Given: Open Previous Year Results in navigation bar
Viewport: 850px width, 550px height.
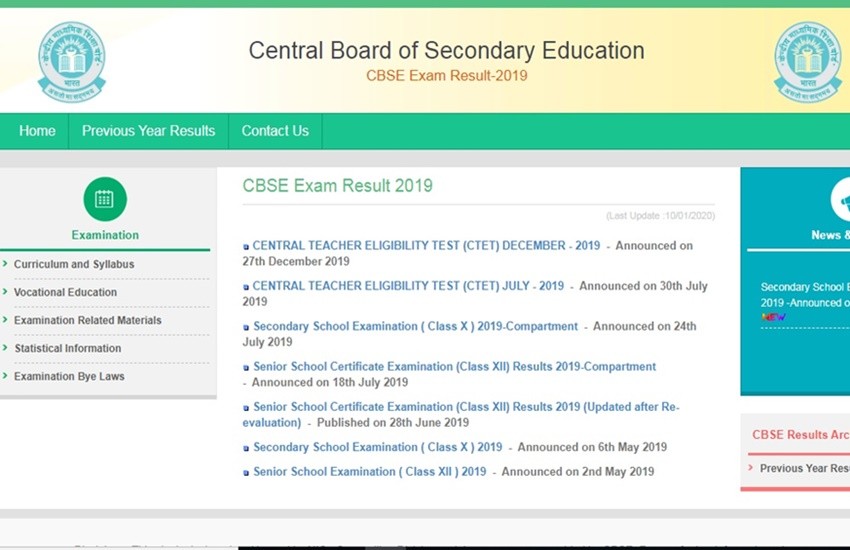Looking at the screenshot, I should click(148, 131).
